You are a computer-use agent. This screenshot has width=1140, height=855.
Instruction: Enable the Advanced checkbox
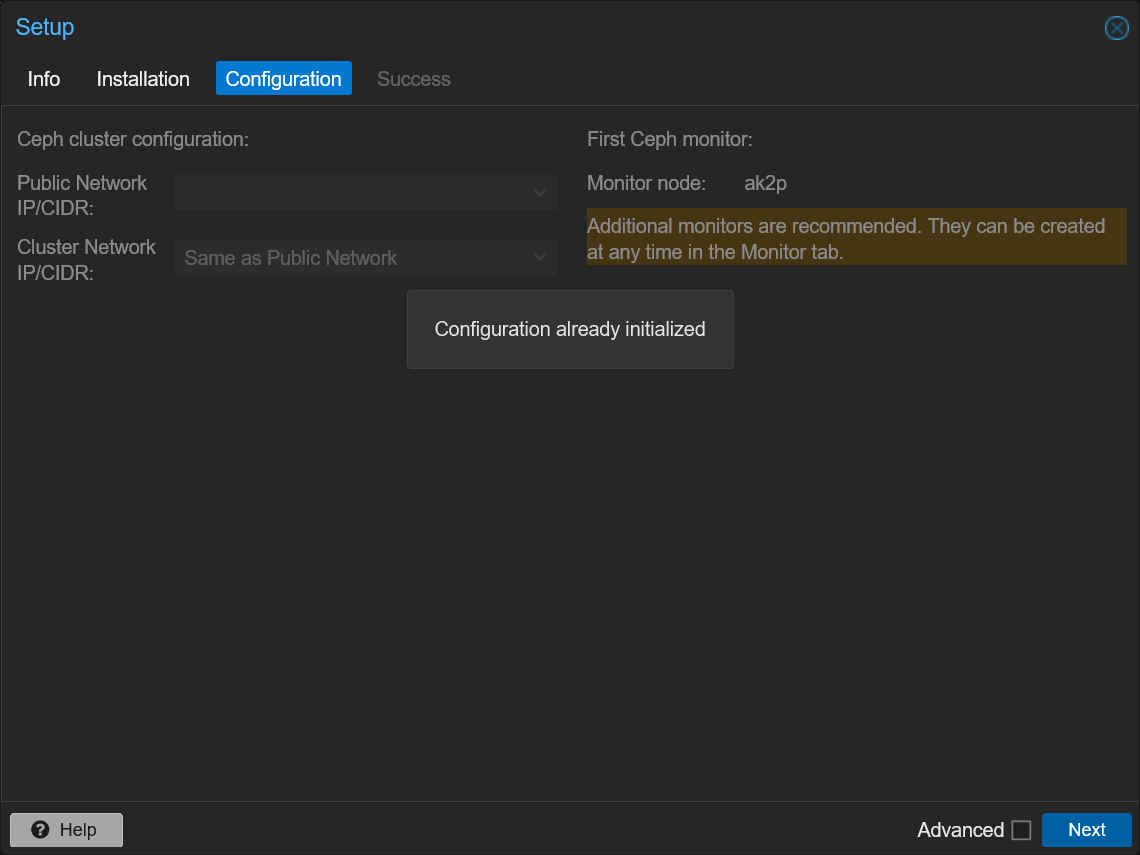1021,830
